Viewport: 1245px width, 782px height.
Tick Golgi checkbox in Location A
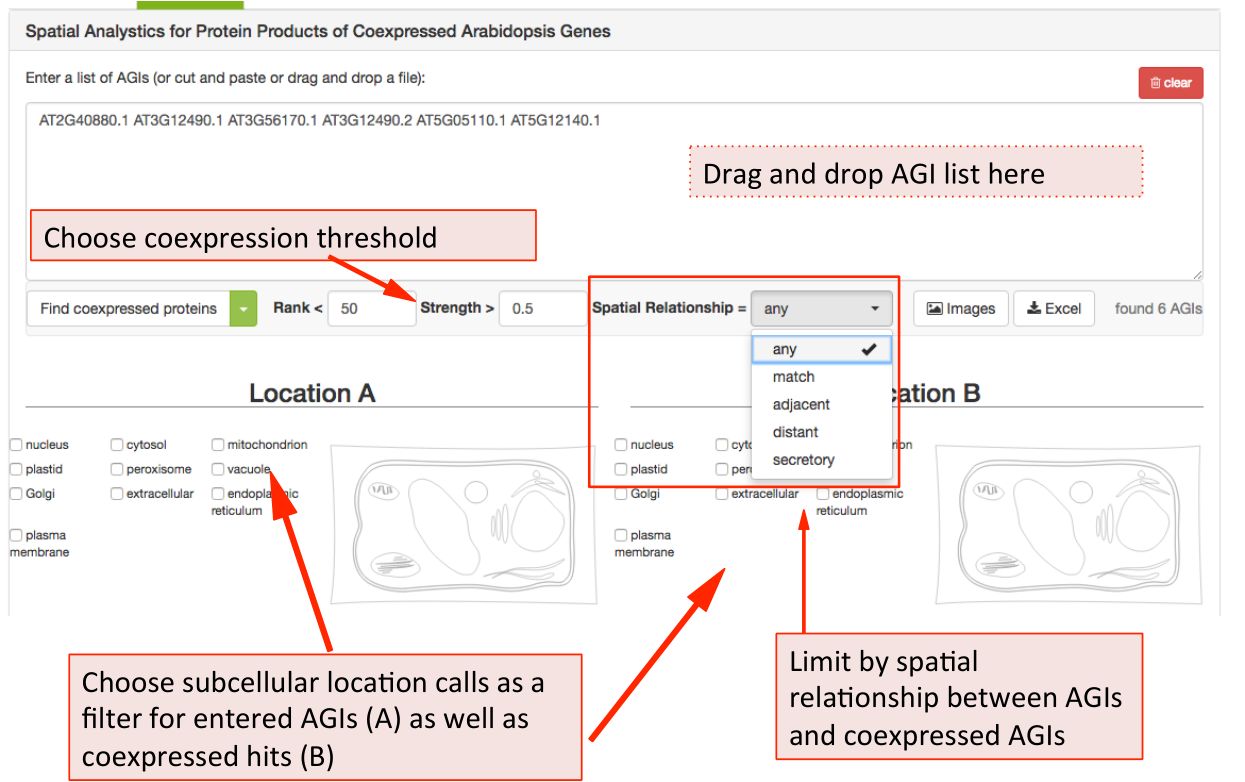coord(17,494)
